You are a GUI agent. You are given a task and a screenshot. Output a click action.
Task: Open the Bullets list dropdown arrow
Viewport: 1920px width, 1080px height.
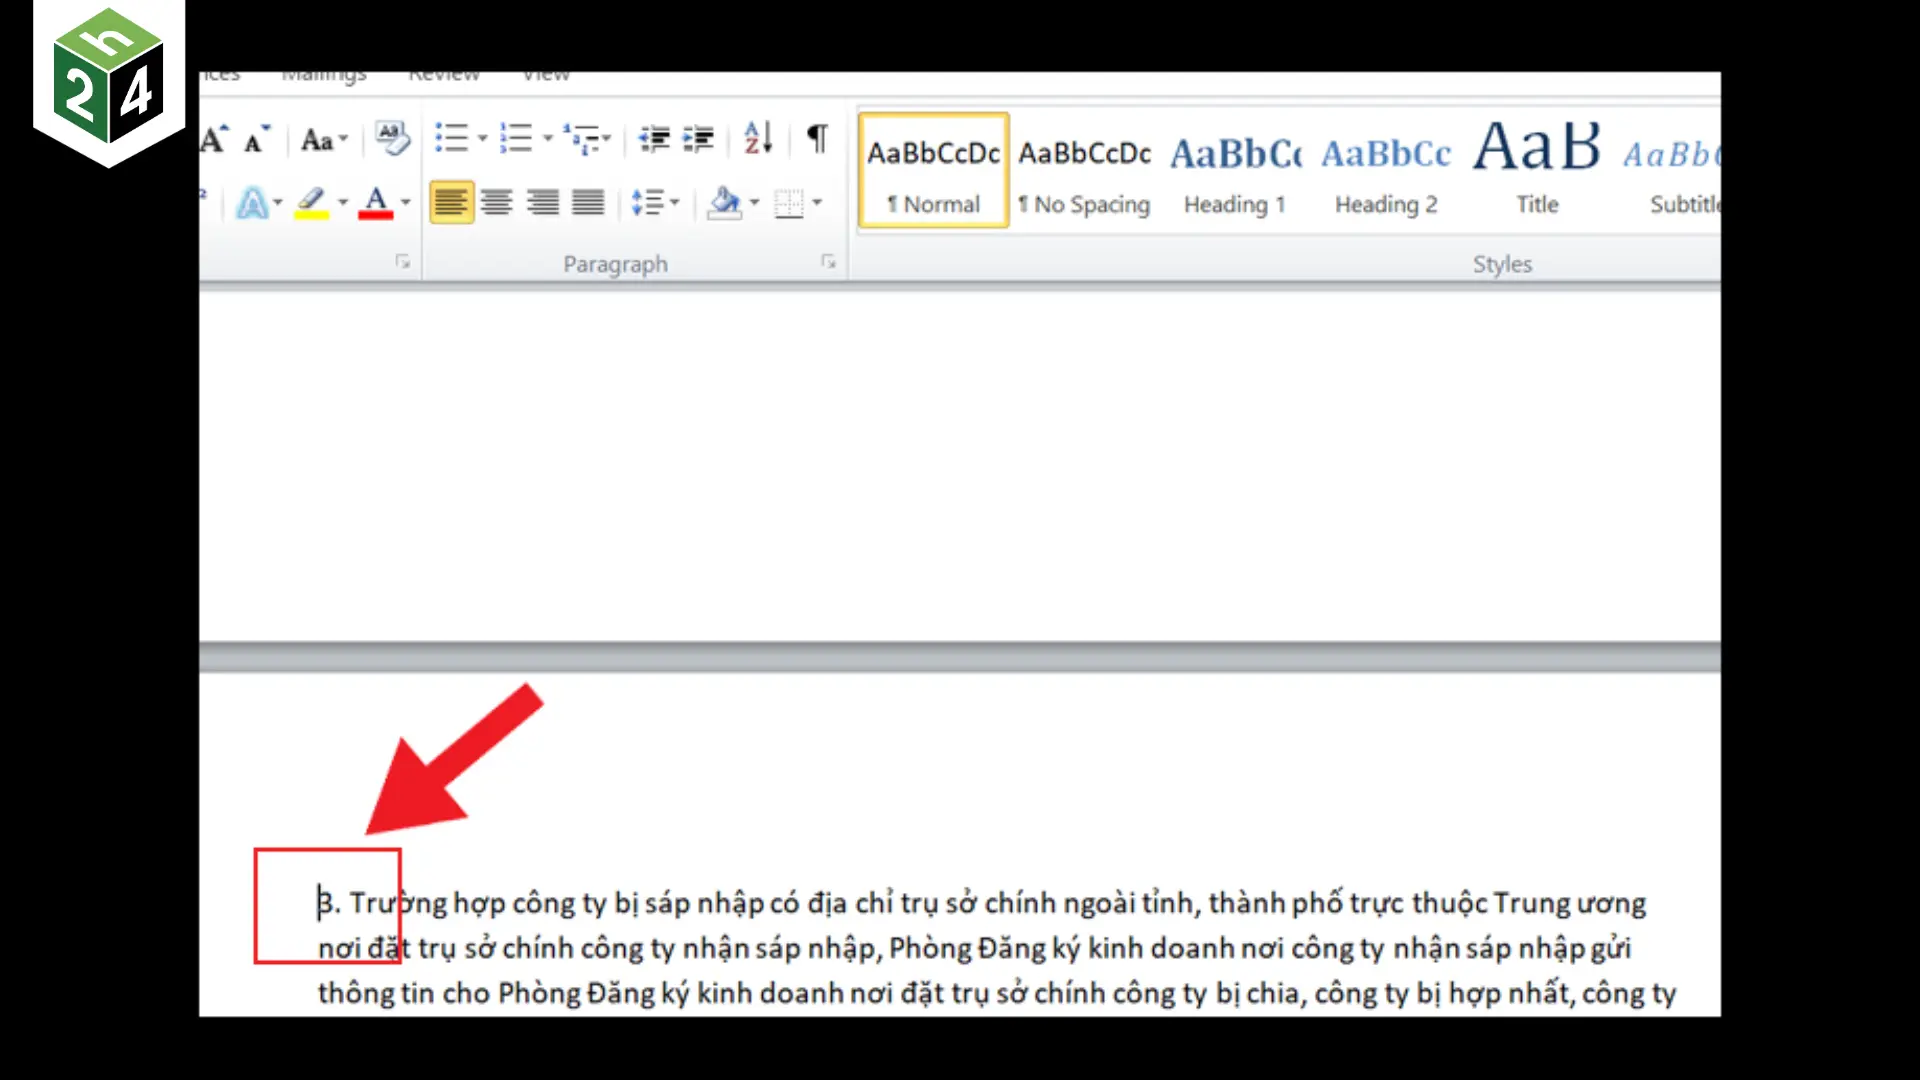coord(482,139)
